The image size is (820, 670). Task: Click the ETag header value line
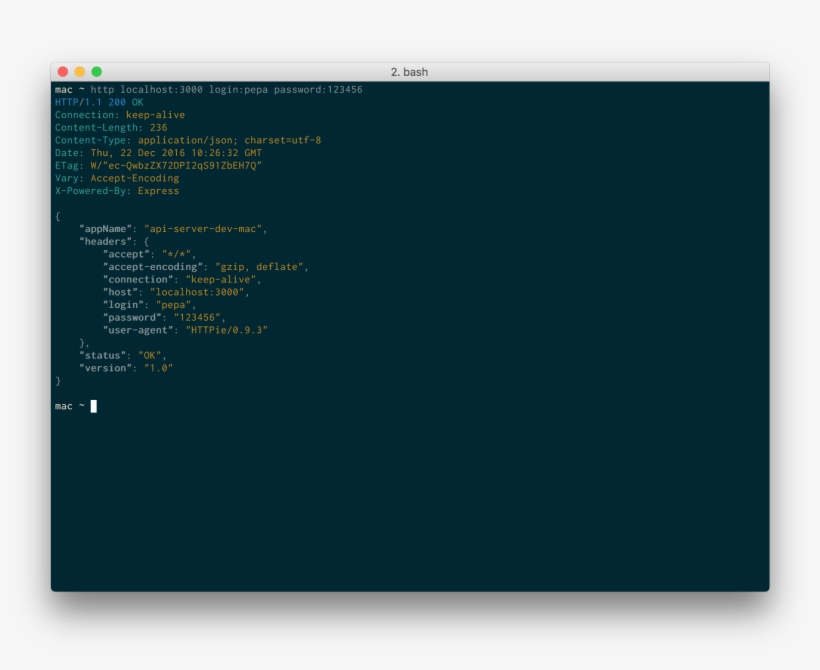(158, 165)
